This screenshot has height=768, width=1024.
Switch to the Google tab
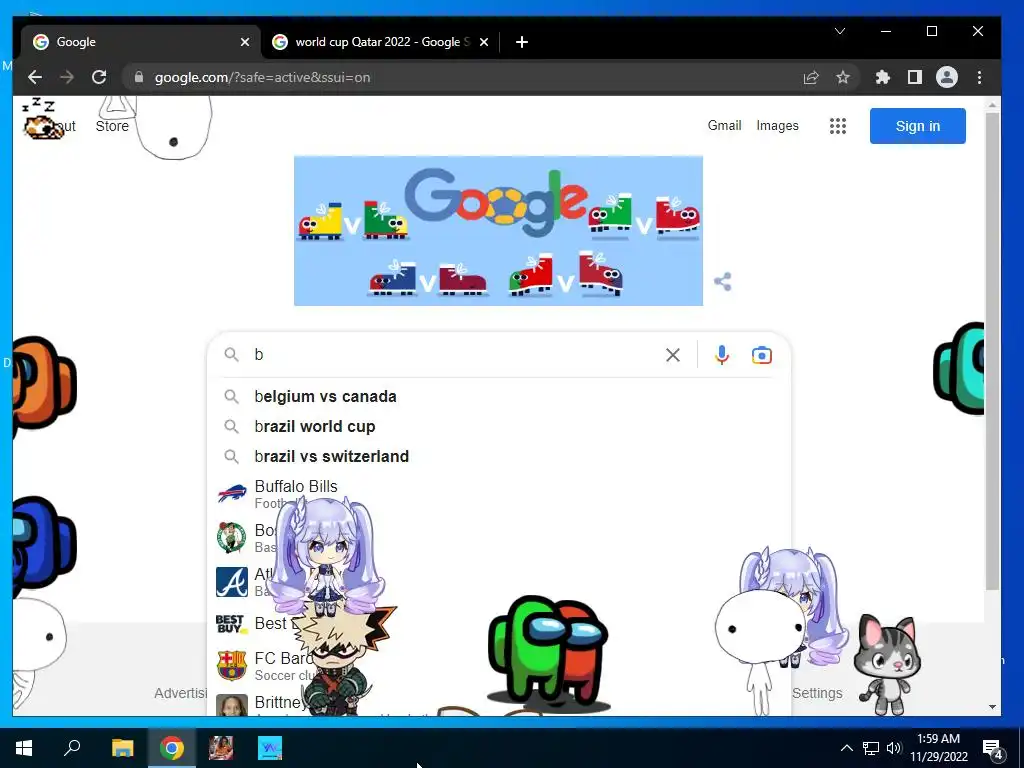click(140, 42)
